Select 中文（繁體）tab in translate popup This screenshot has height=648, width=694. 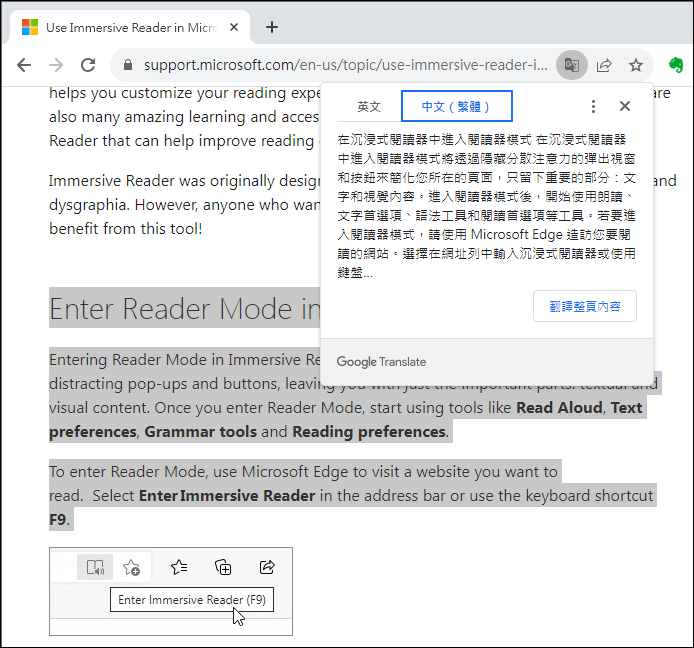click(x=456, y=106)
